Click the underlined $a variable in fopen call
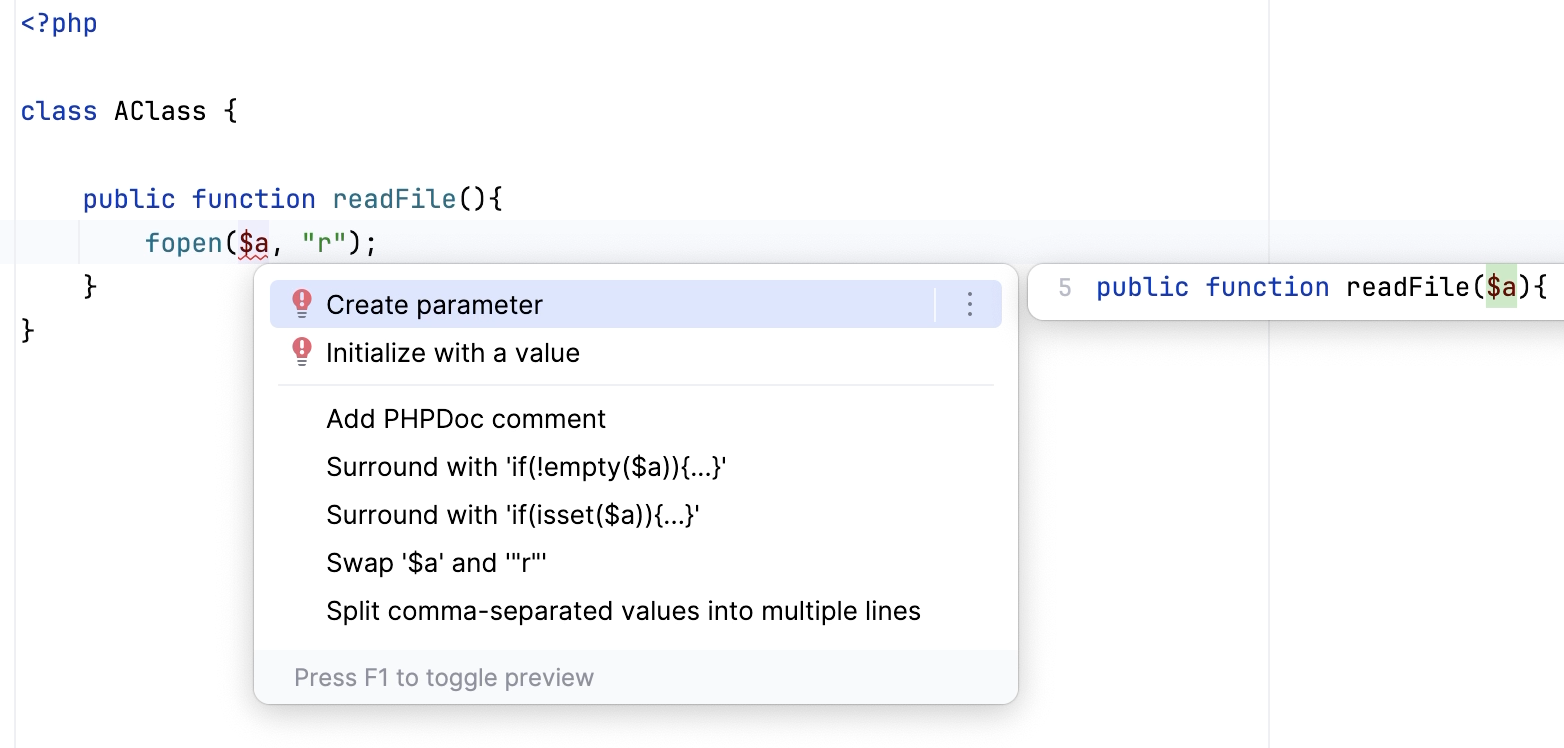 tap(254, 243)
